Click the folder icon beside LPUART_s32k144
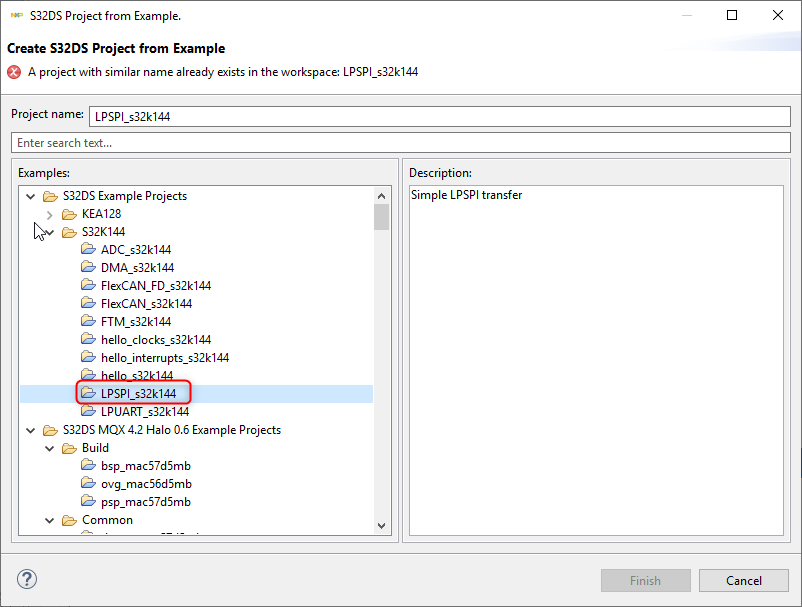Screen dimensions: 802x607 (x=88, y=411)
